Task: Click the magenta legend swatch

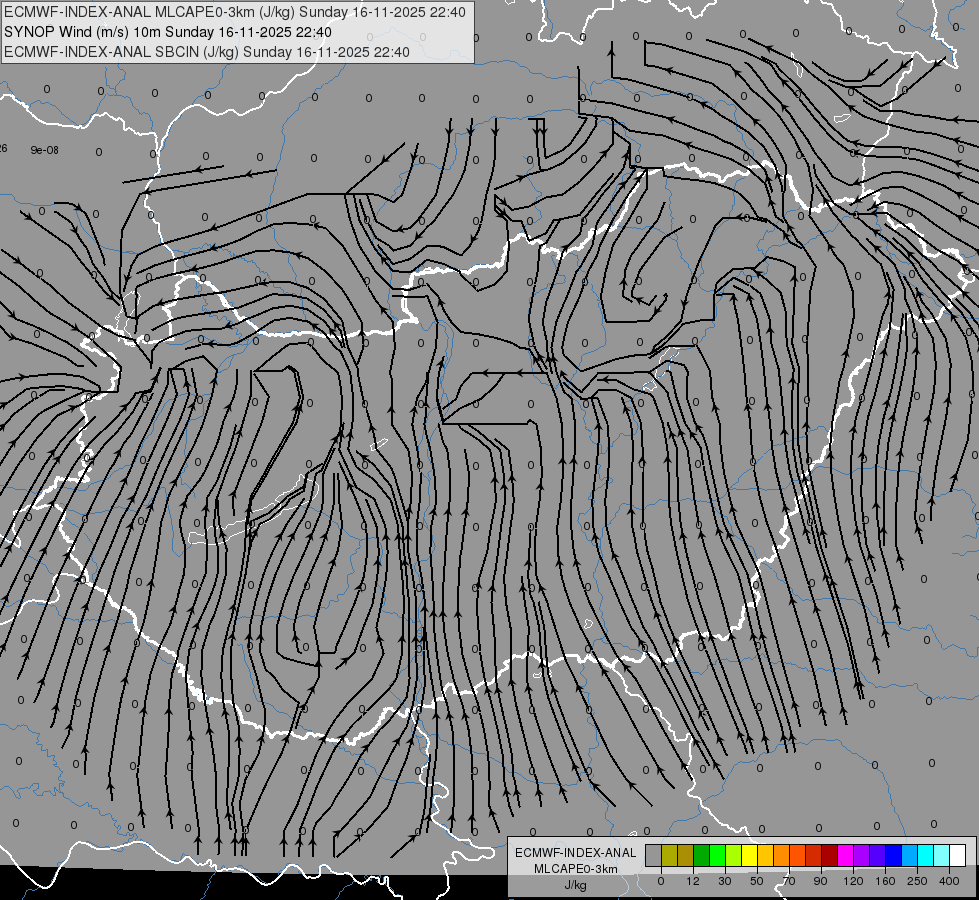Action: pos(845,855)
